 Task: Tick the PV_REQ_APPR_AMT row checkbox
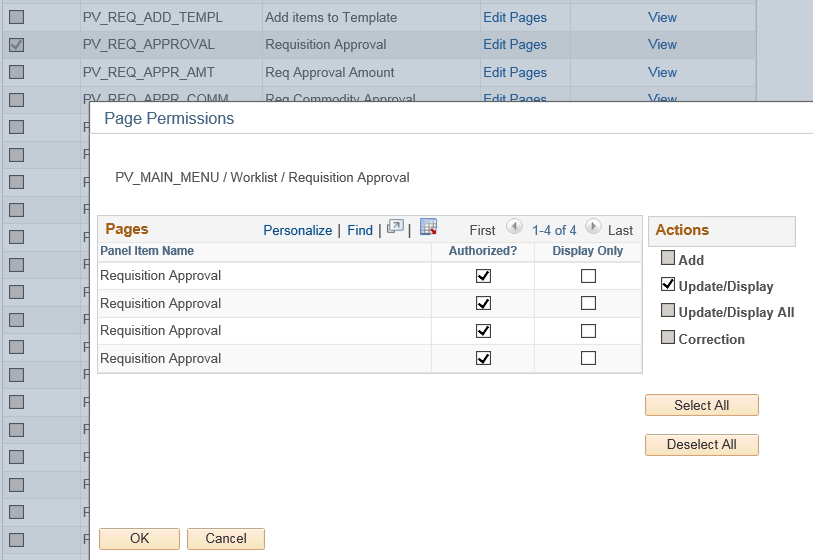tap(17, 72)
